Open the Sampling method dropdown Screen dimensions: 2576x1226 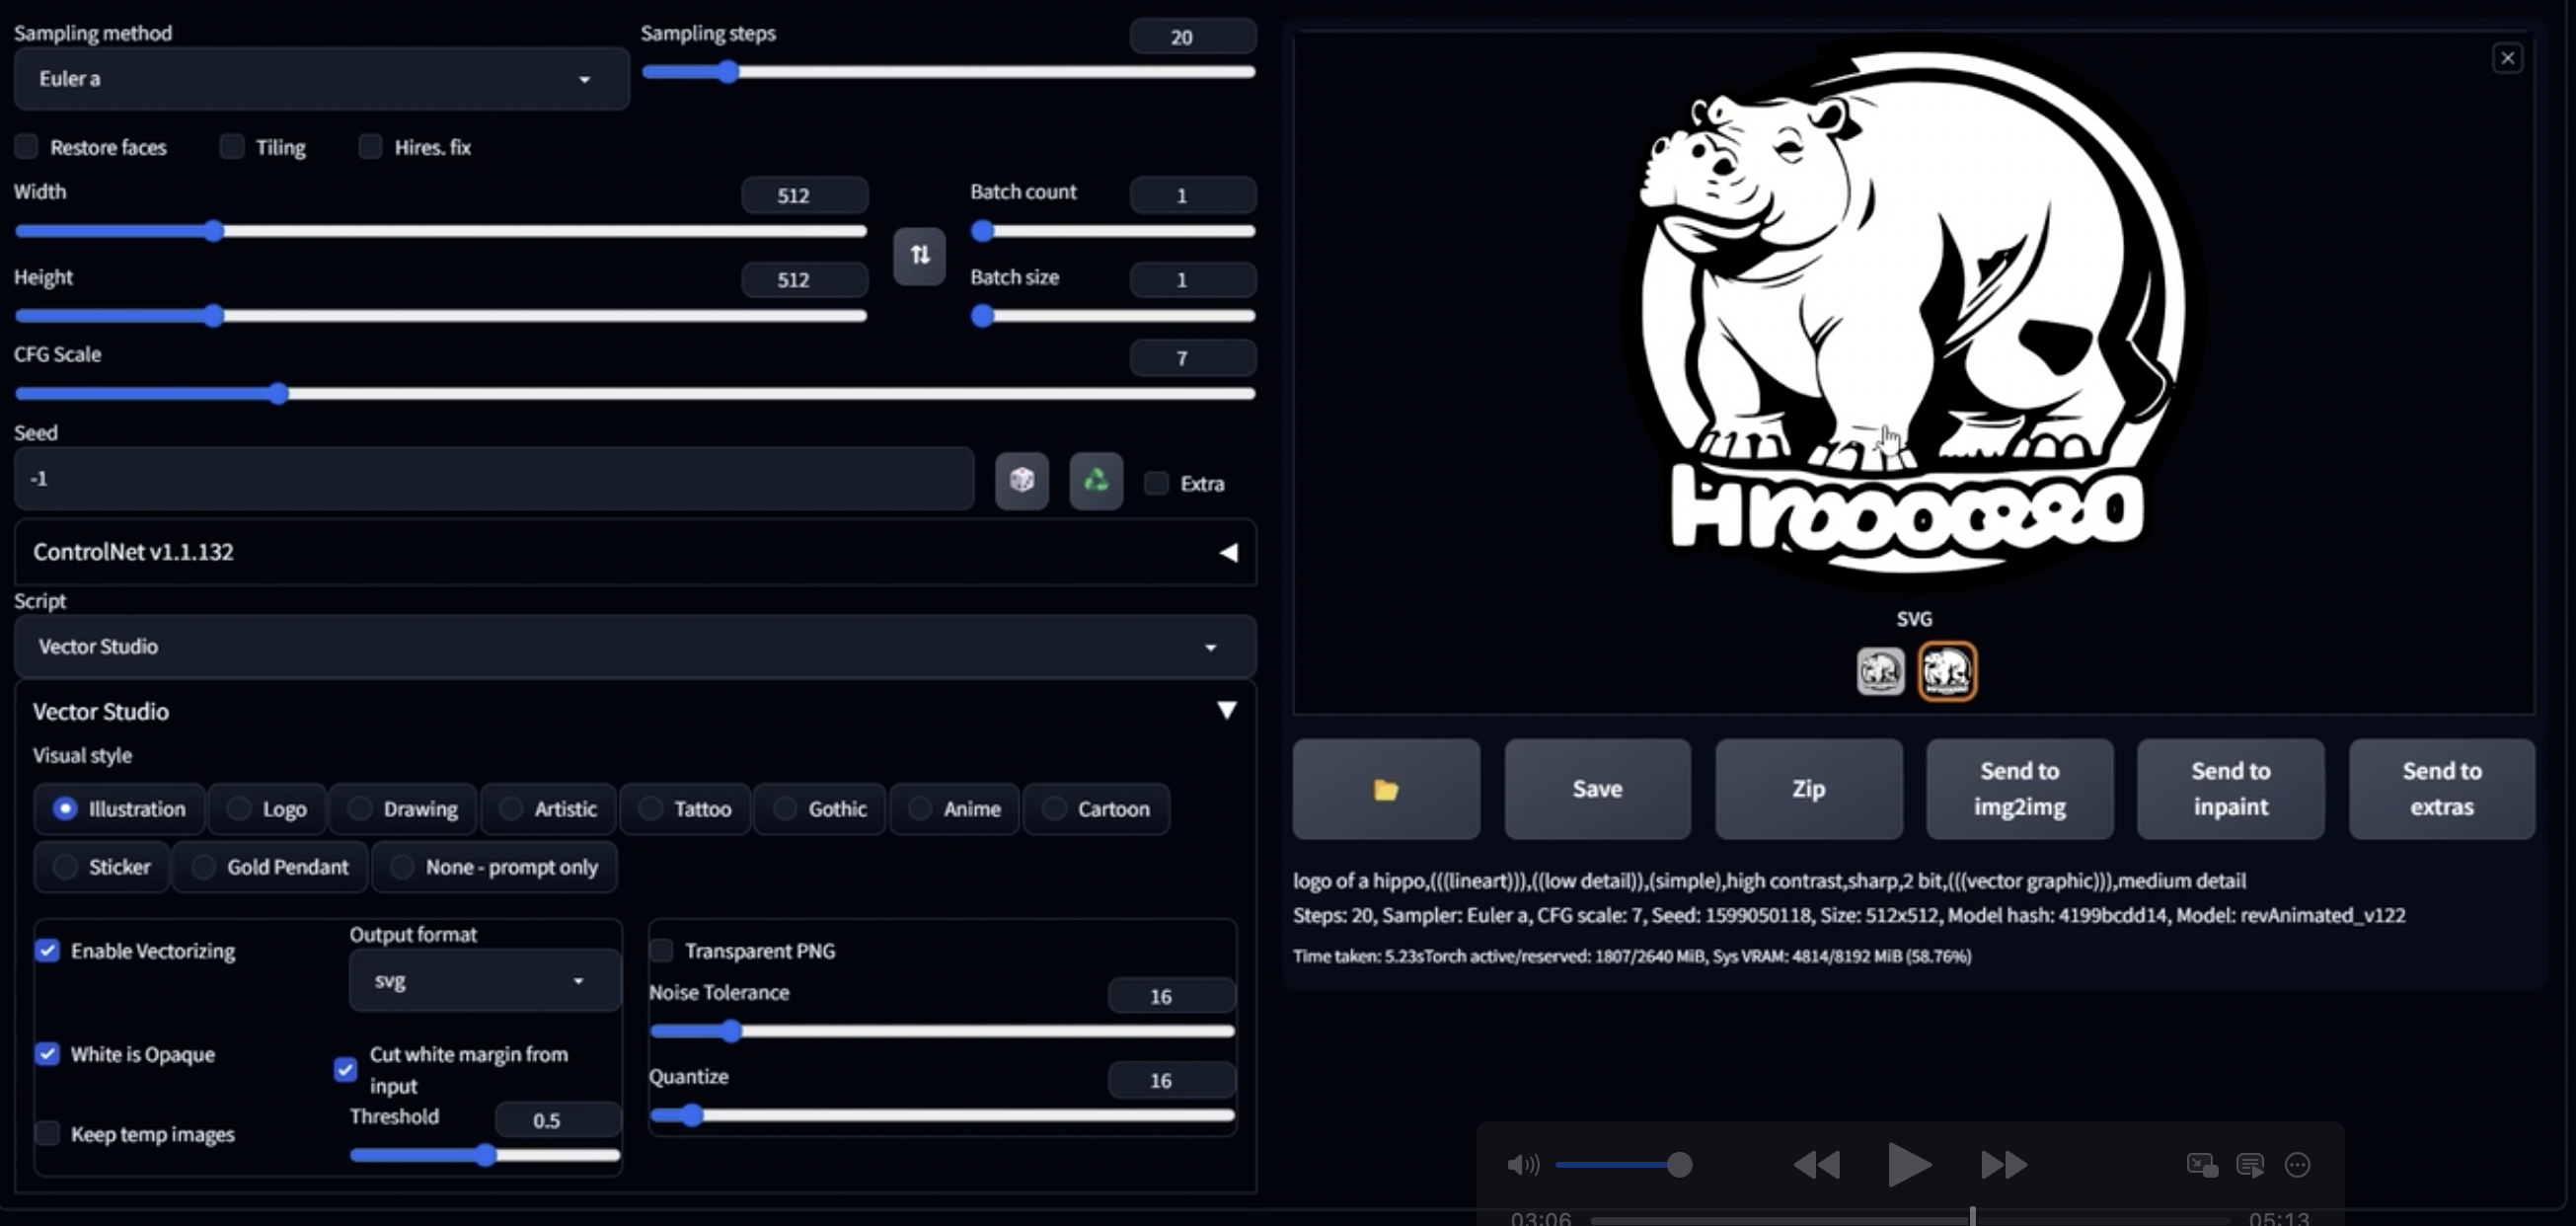coord(321,79)
